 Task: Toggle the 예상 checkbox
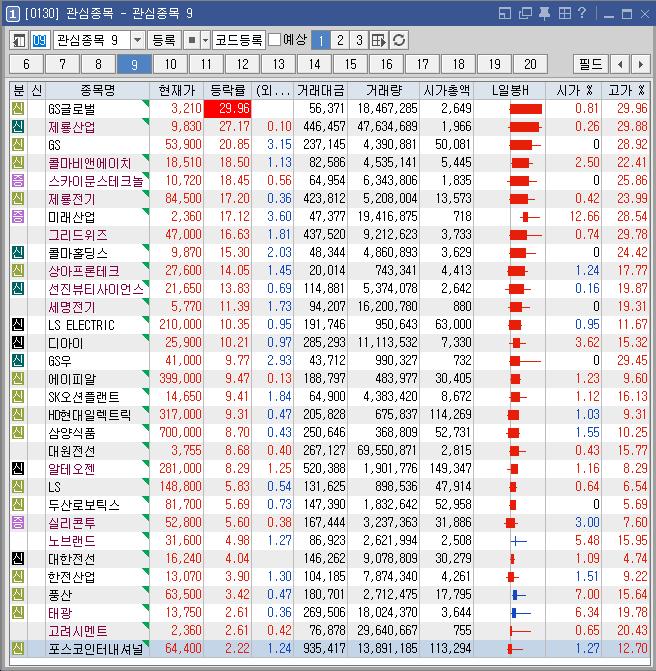coord(274,40)
